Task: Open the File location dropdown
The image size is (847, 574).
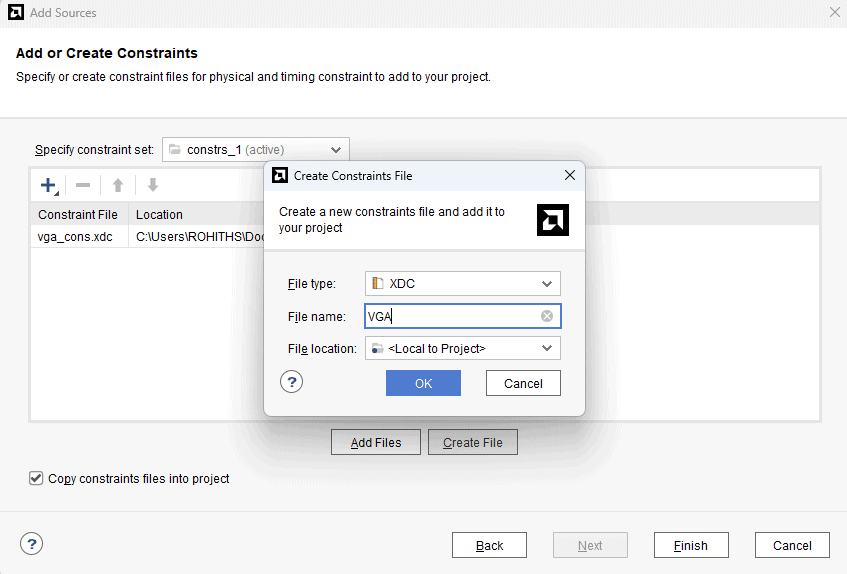Action: coord(547,349)
